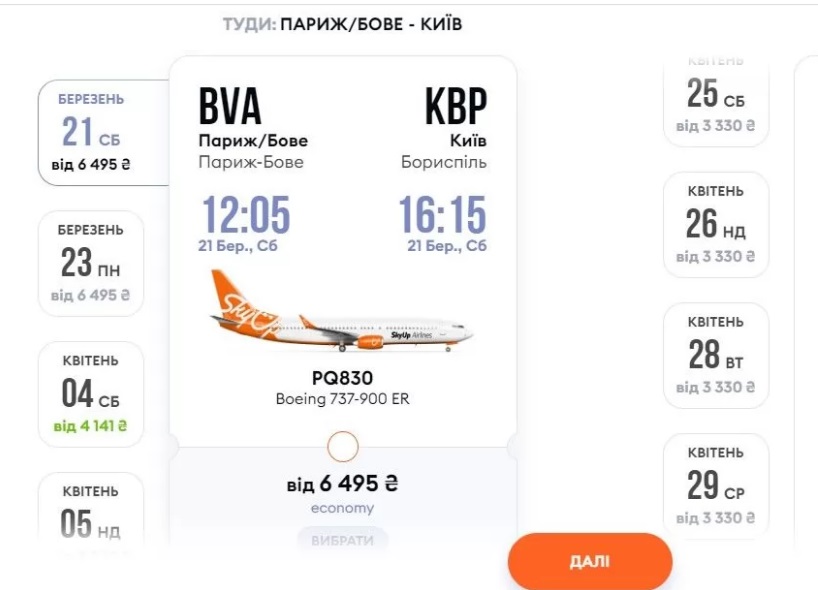Viewport: 818px width, 590px height.
Task: Click the ТУДИ: ПАРИЖ/БОВЕ - КИЇВ heading
Action: tap(342, 23)
